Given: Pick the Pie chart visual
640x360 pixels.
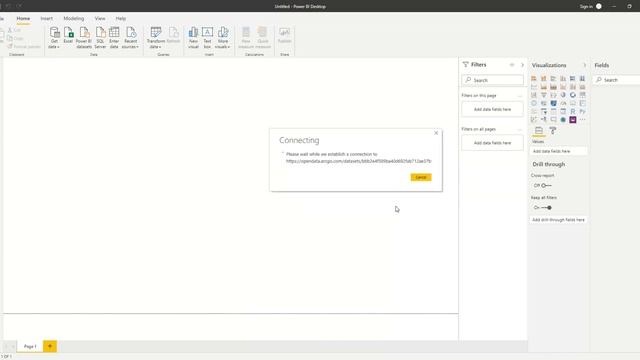Looking at the screenshot, I should [x=563, y=95].
